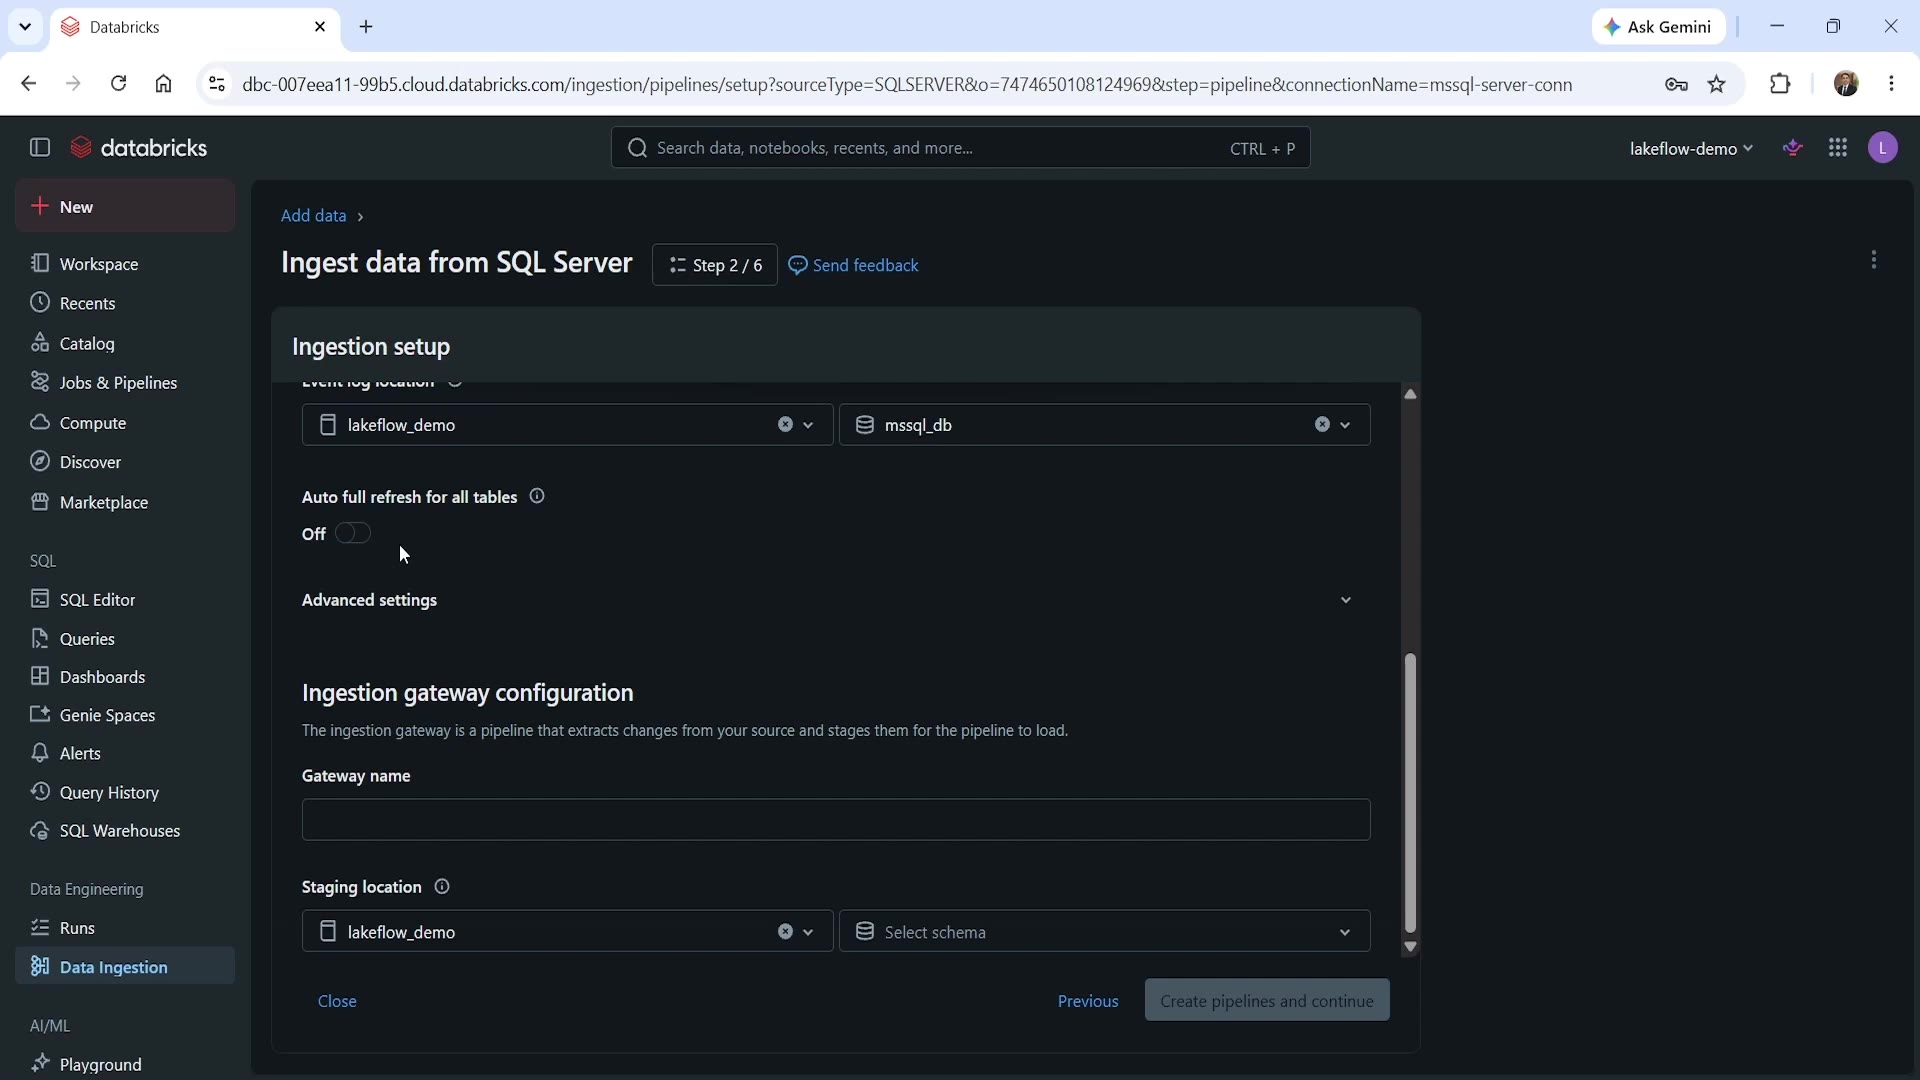
Task: Click the Previous button
Action: [x=1088, y=1001]
